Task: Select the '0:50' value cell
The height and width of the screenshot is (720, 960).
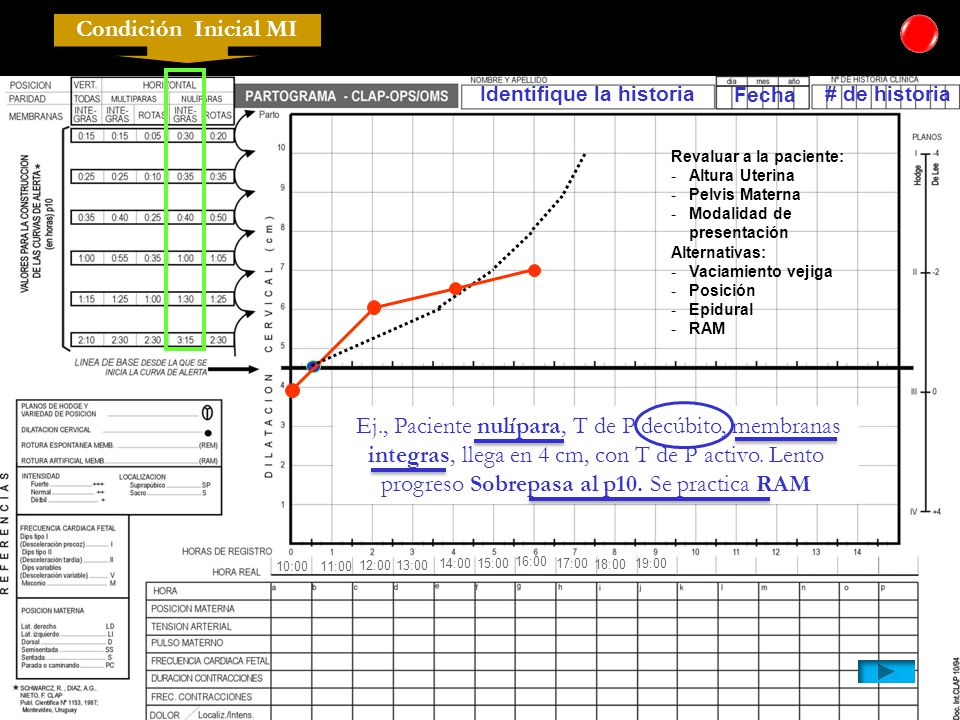Action: [x=218, y=217]
